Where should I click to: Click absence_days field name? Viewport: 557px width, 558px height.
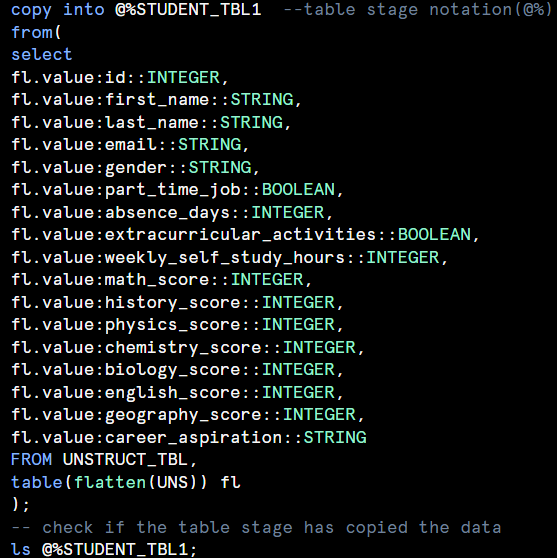[167, 213]
